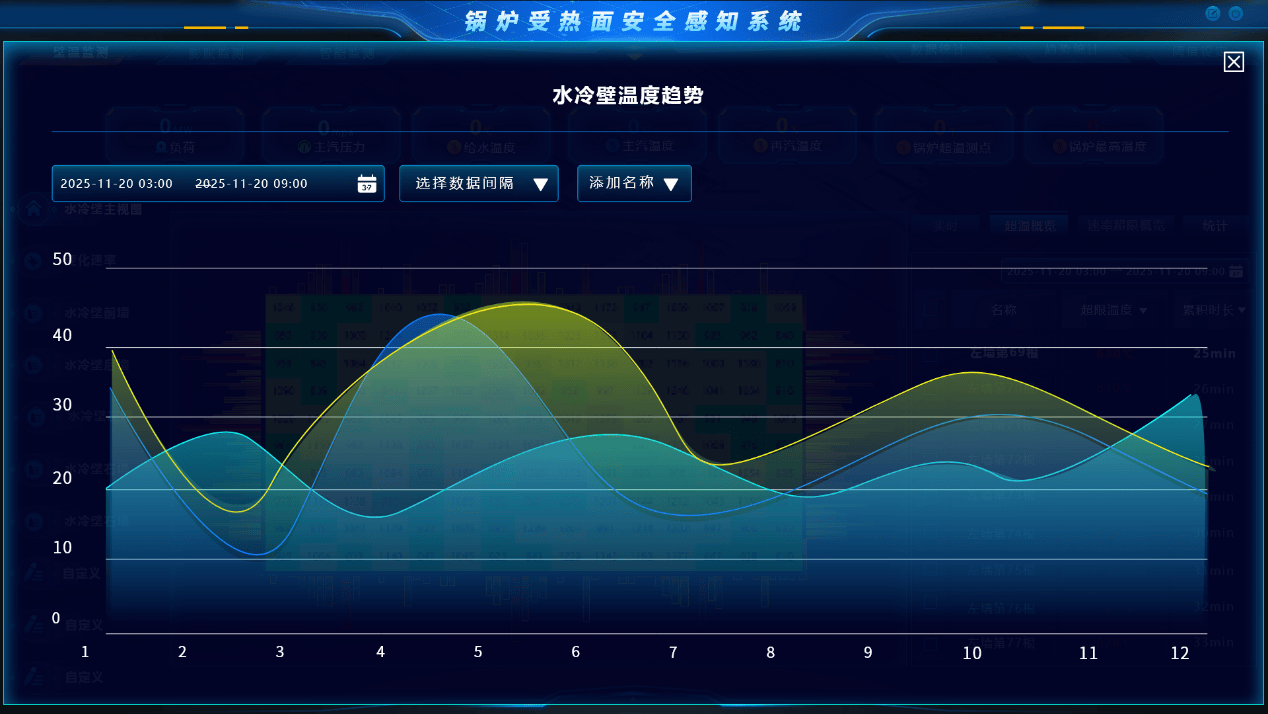Click the x-axis label 8
Viewport: 1268px width, 714px height.
click(770, 652)
